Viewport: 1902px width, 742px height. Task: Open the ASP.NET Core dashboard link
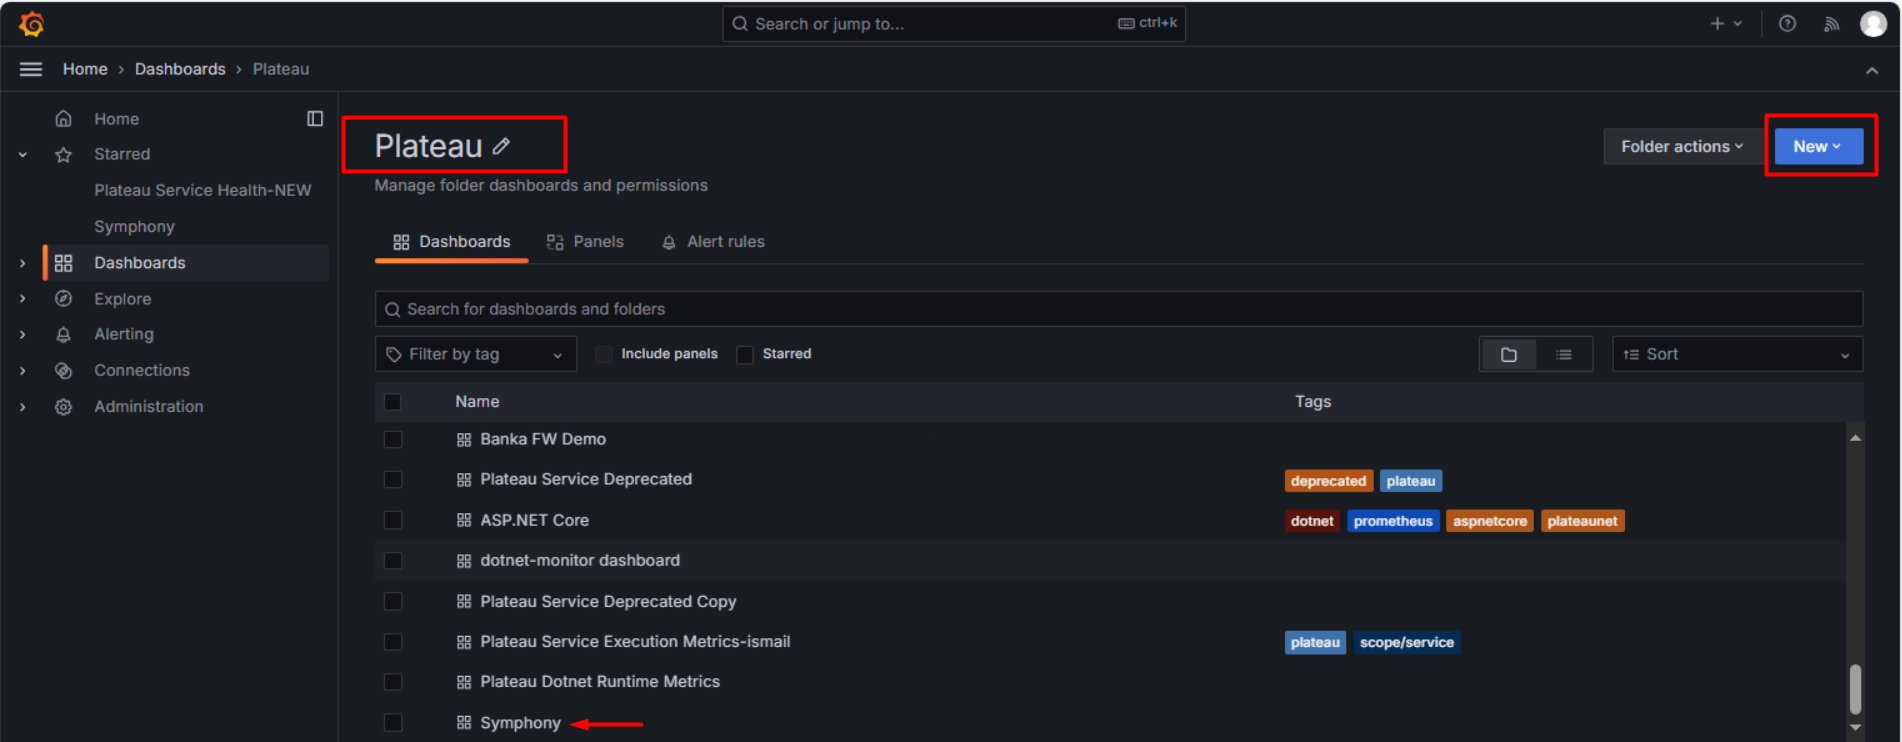pyautogui.click(x=534, y=520)
